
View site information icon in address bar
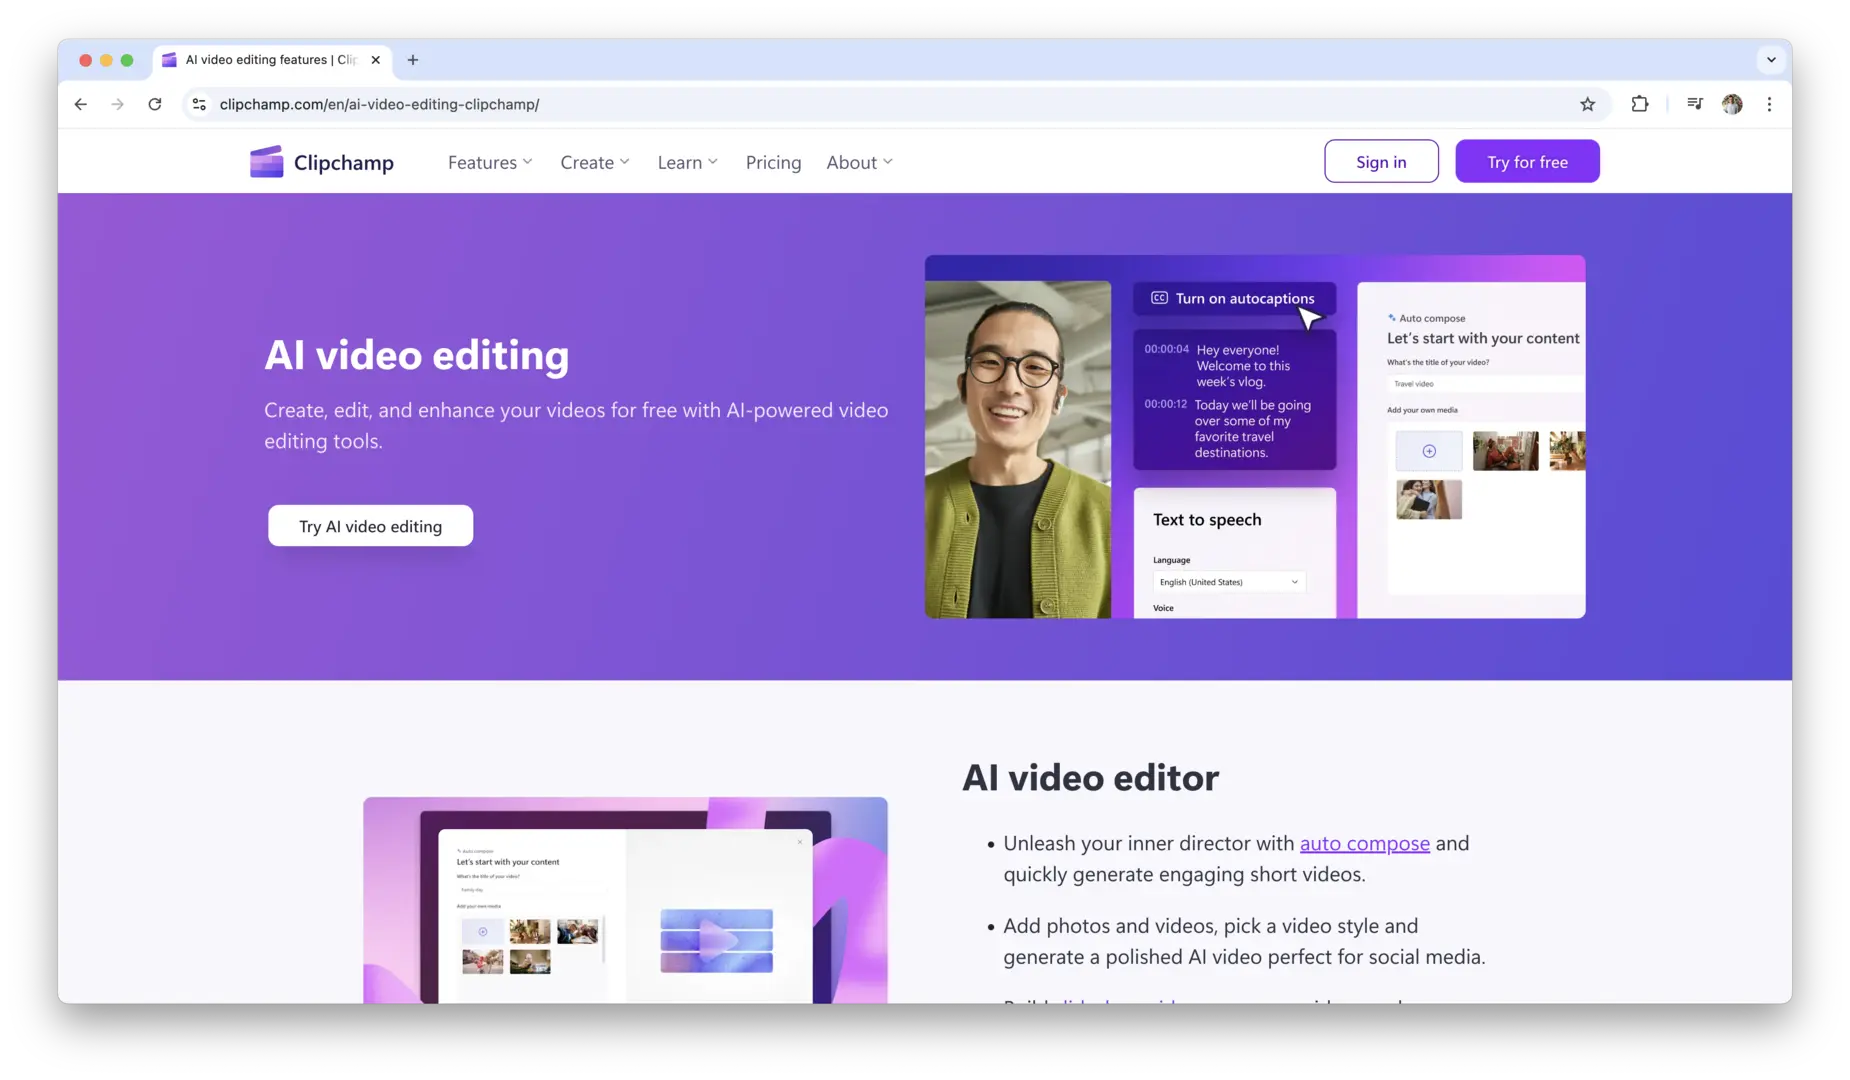pos(200,104)
